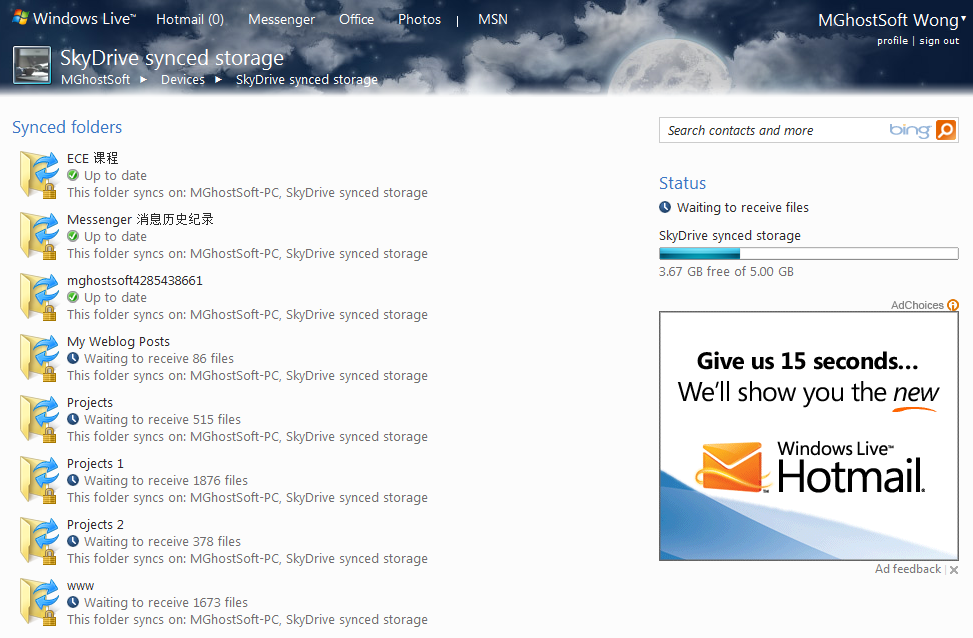Go to Photos in top navigation
Image resolution: width=973 pixels, height=638 pixels.
[x=419, y=19]
